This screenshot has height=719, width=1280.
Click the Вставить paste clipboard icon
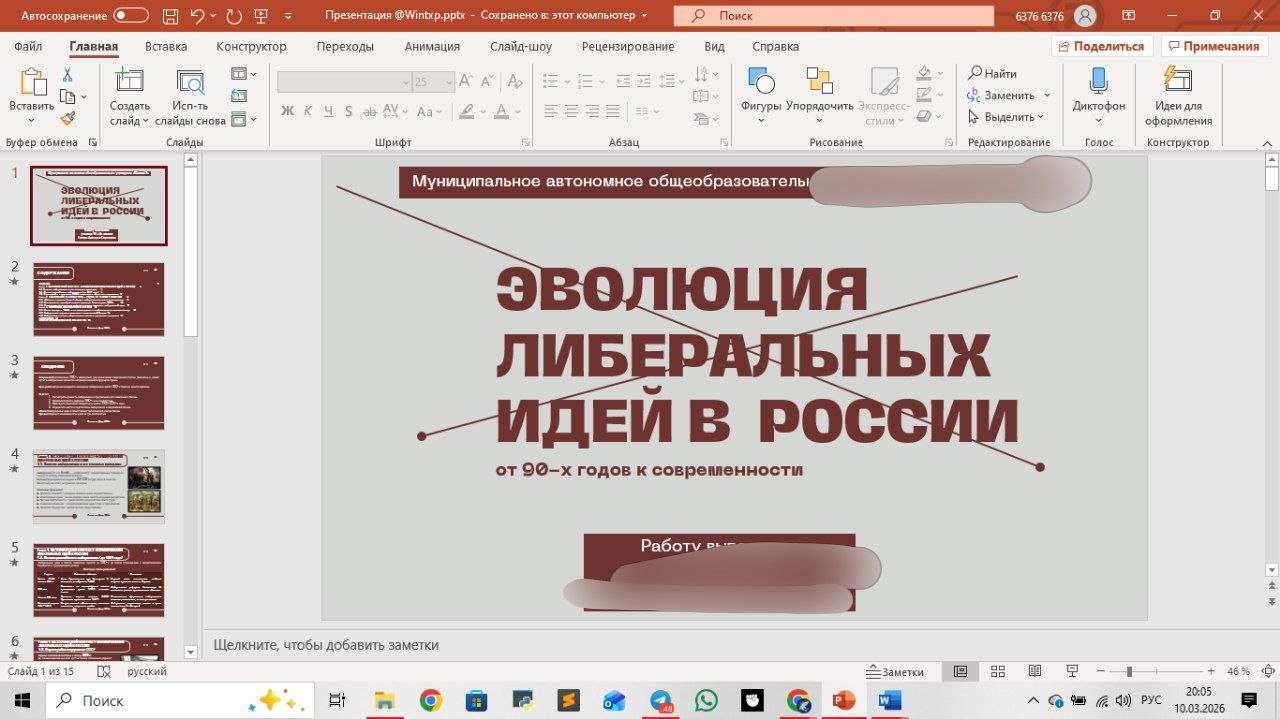tap(33, 83)
